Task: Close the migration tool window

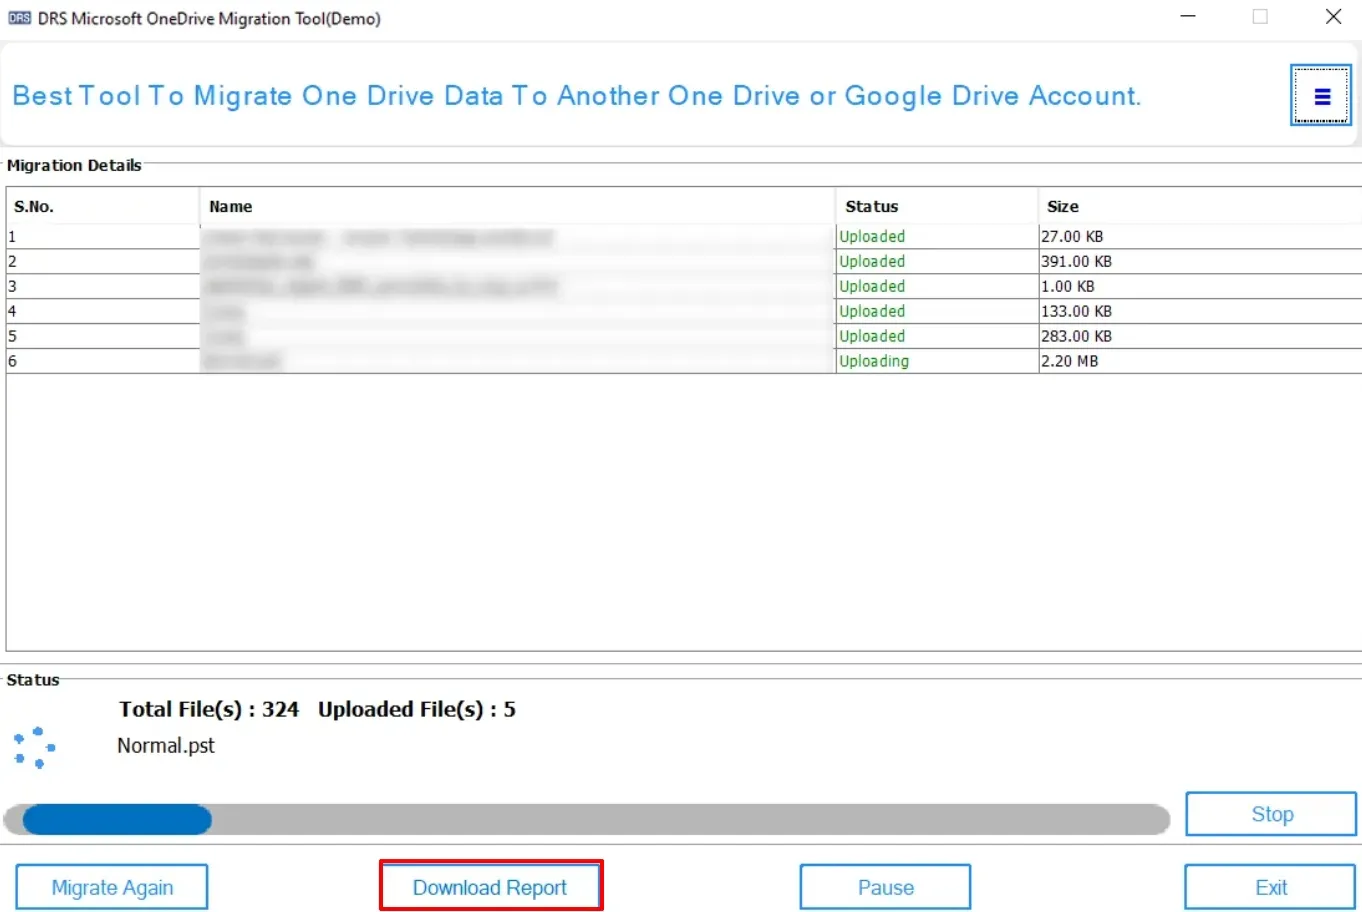Action: click(x=1333, y=17)
